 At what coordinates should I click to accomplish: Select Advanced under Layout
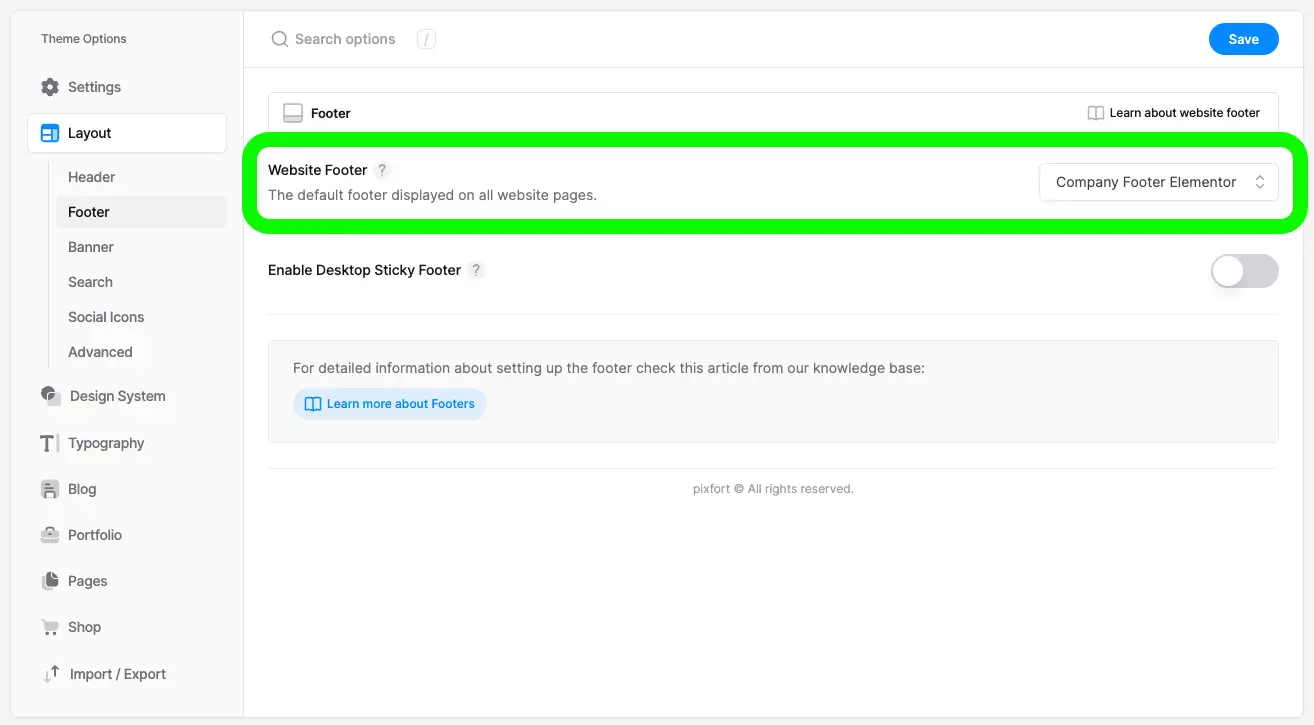(x=141, y=352)
